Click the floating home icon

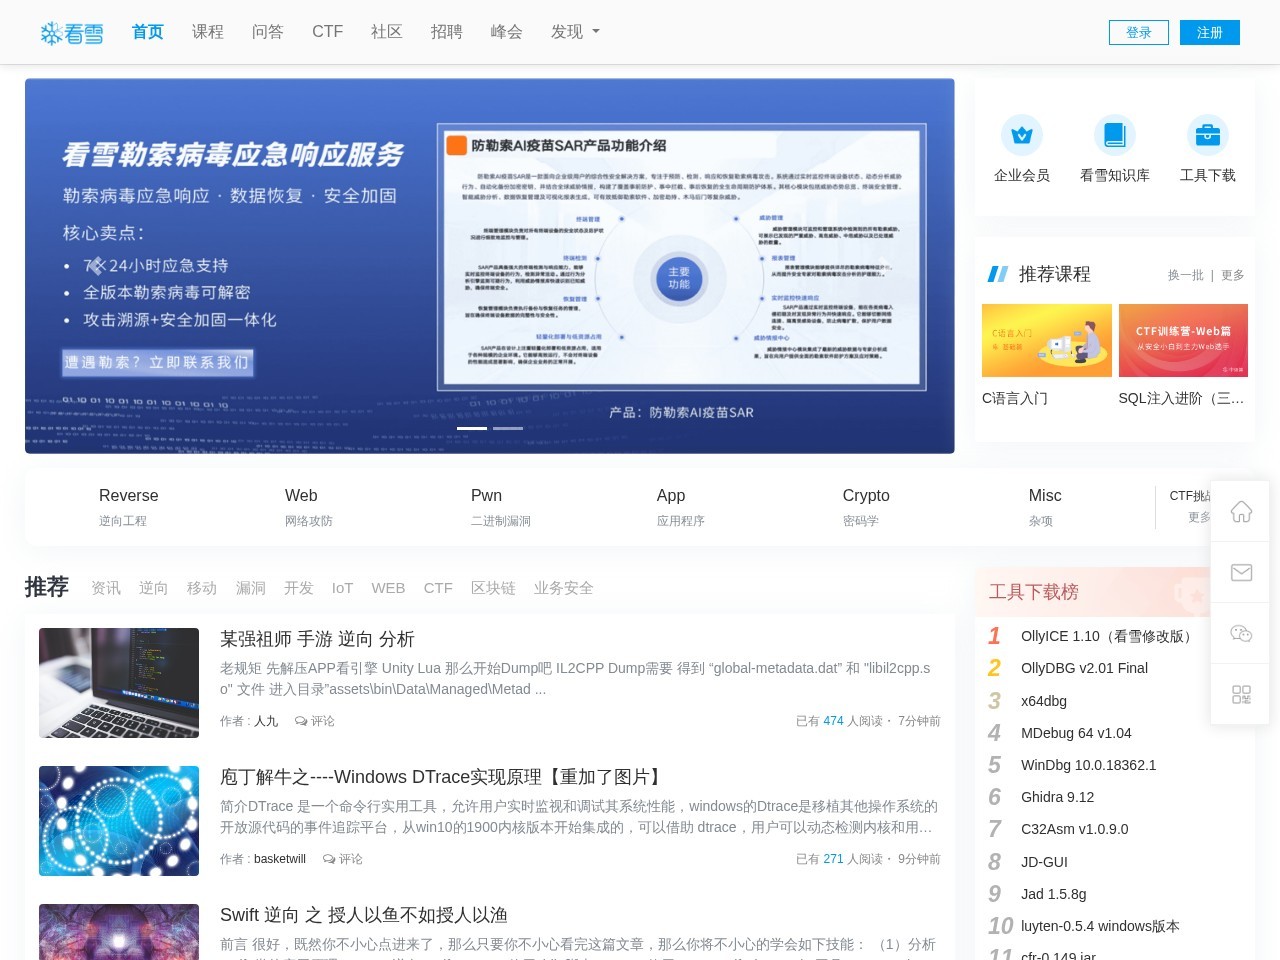click(x=1241, y=512)
